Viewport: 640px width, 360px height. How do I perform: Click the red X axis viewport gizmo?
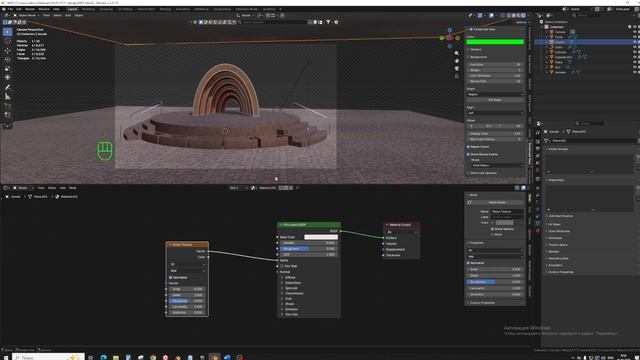tap(449, 38)
